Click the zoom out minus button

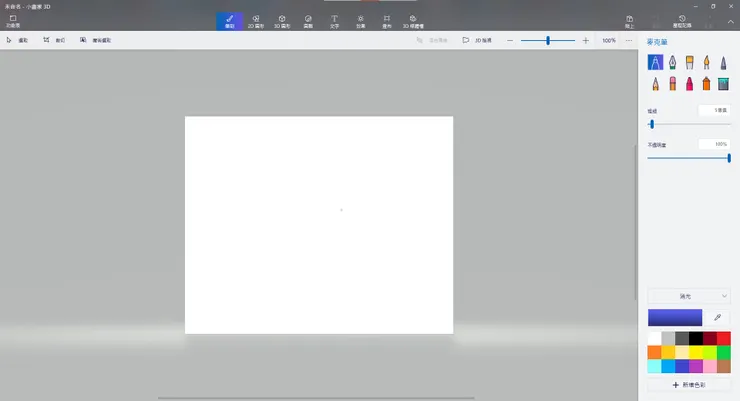(x=510, y=41)
